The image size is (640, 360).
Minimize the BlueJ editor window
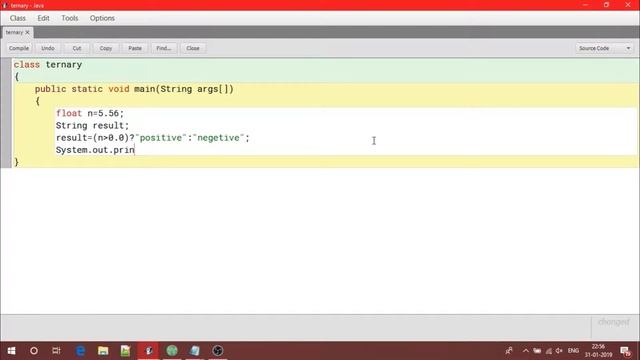(586, 5)
